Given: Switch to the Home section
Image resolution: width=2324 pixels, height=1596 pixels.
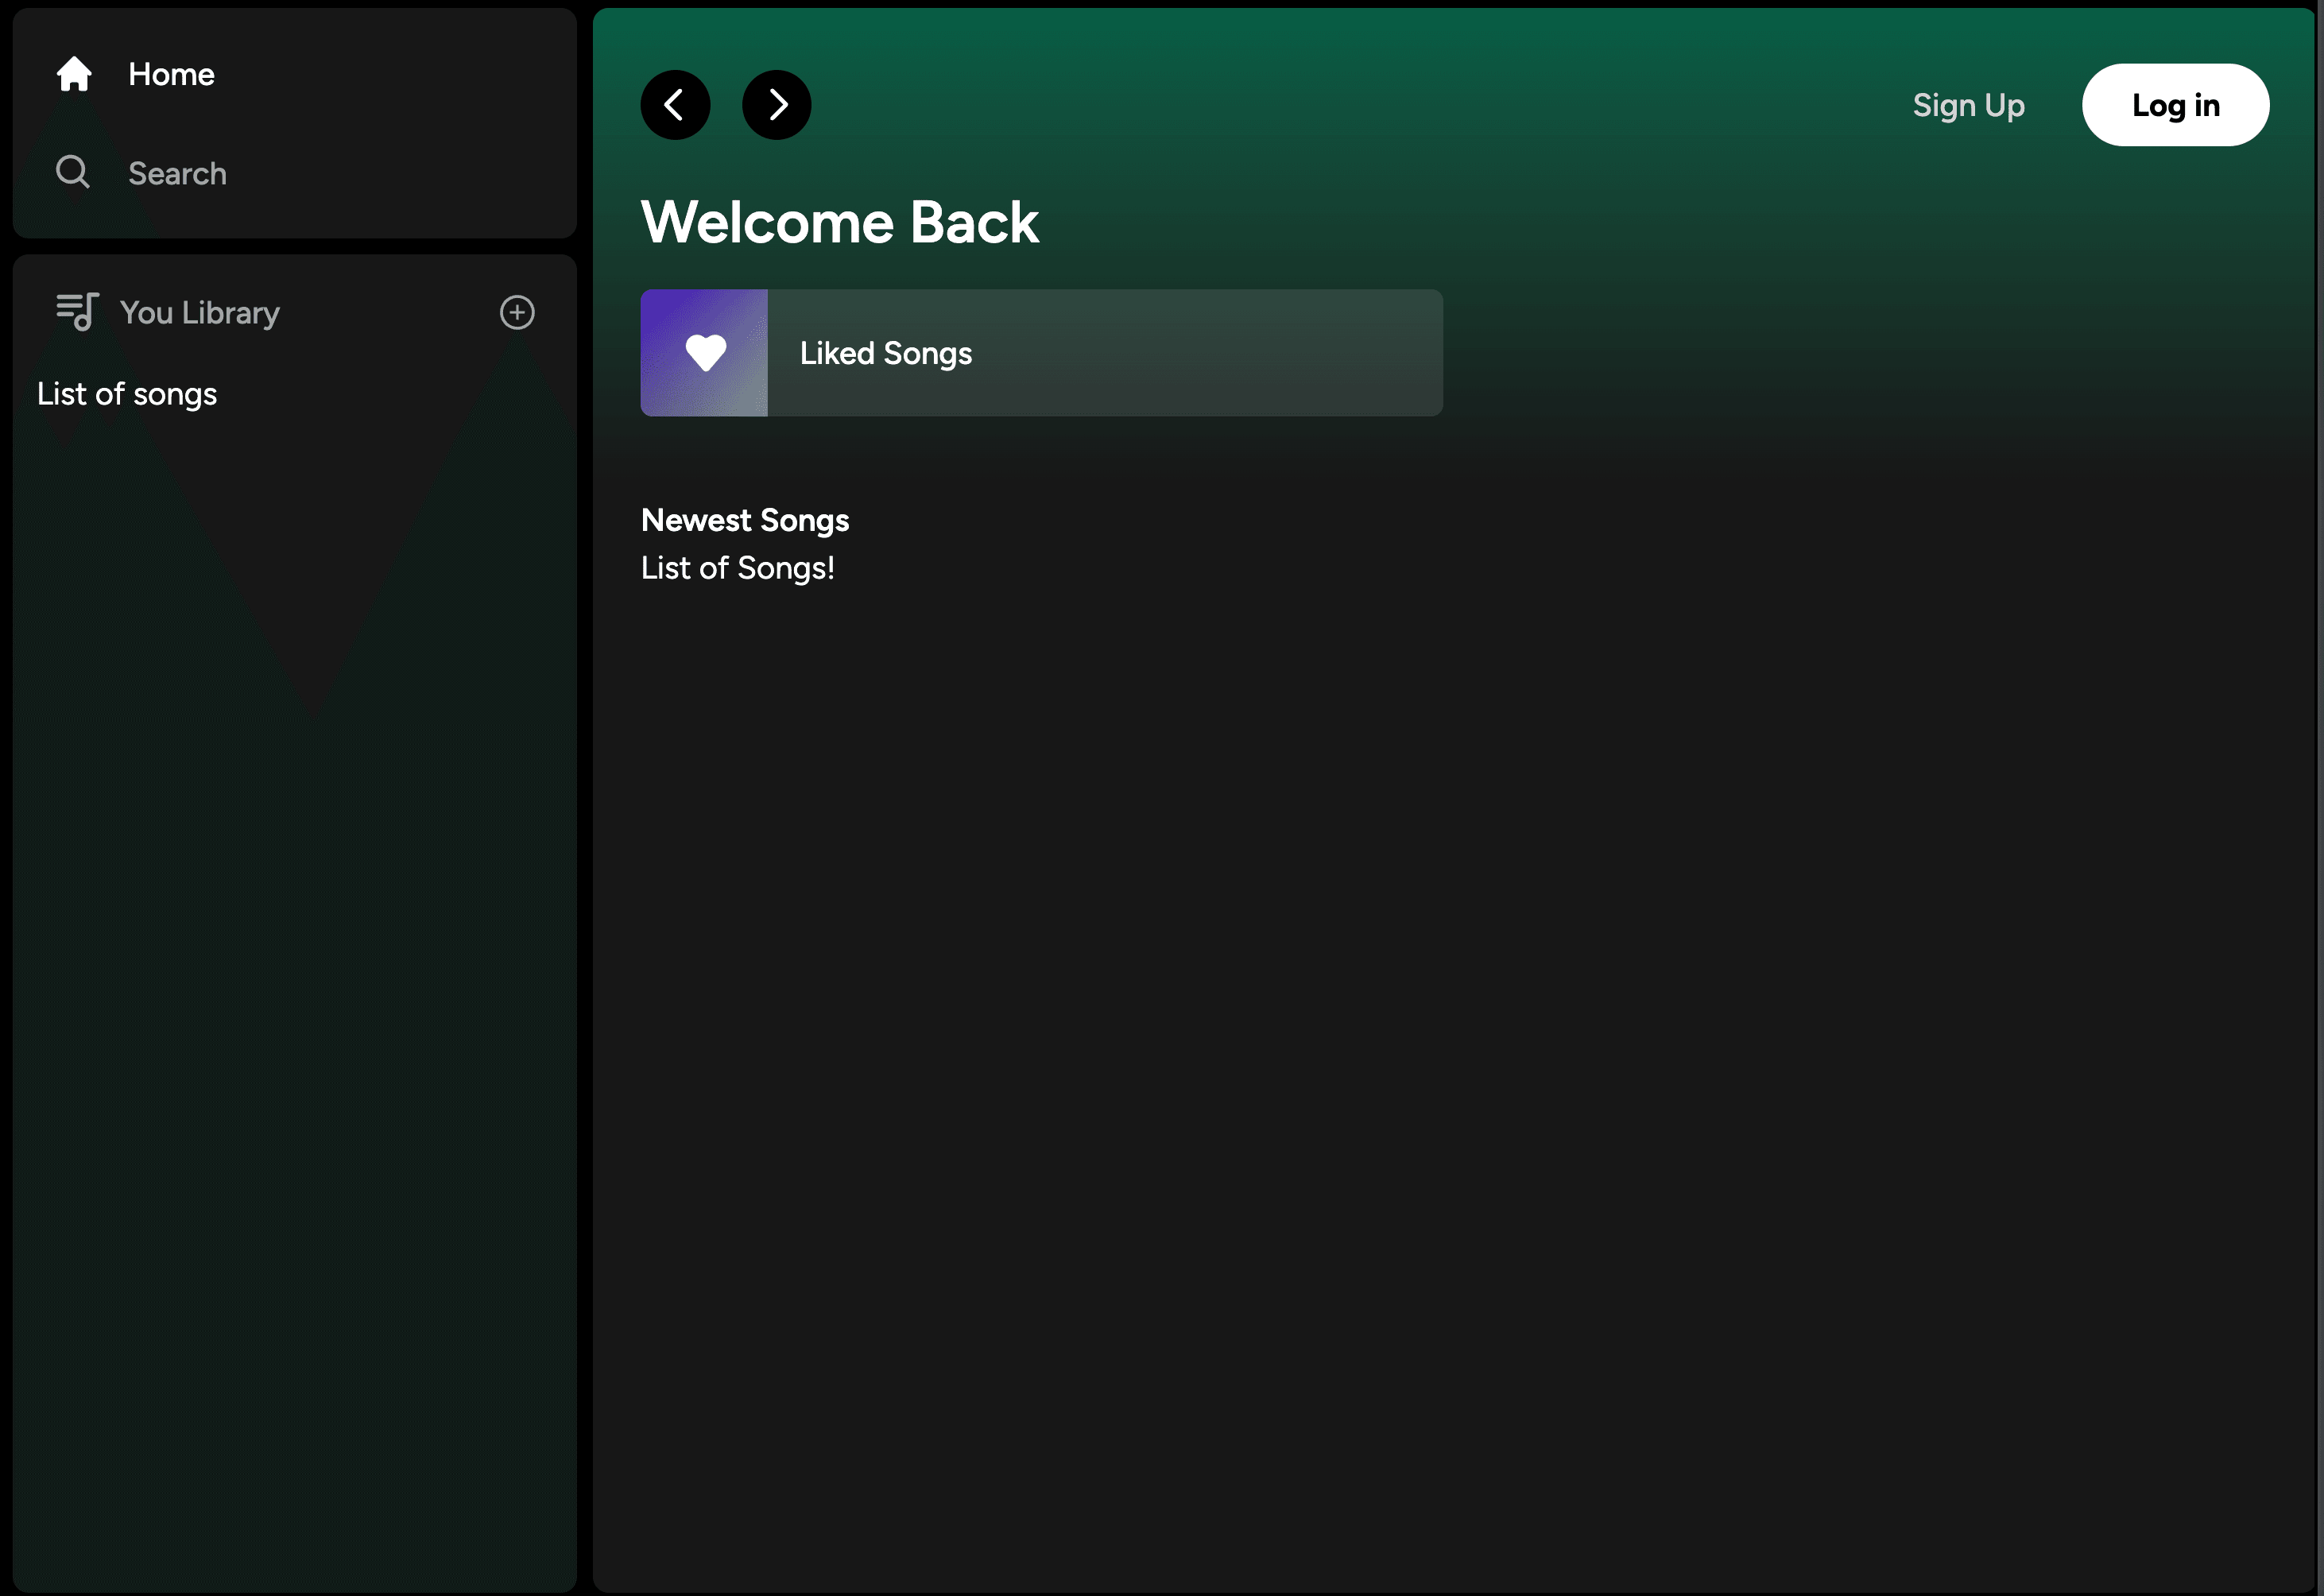Looking at the screenshot, I should tap(170, 74).
